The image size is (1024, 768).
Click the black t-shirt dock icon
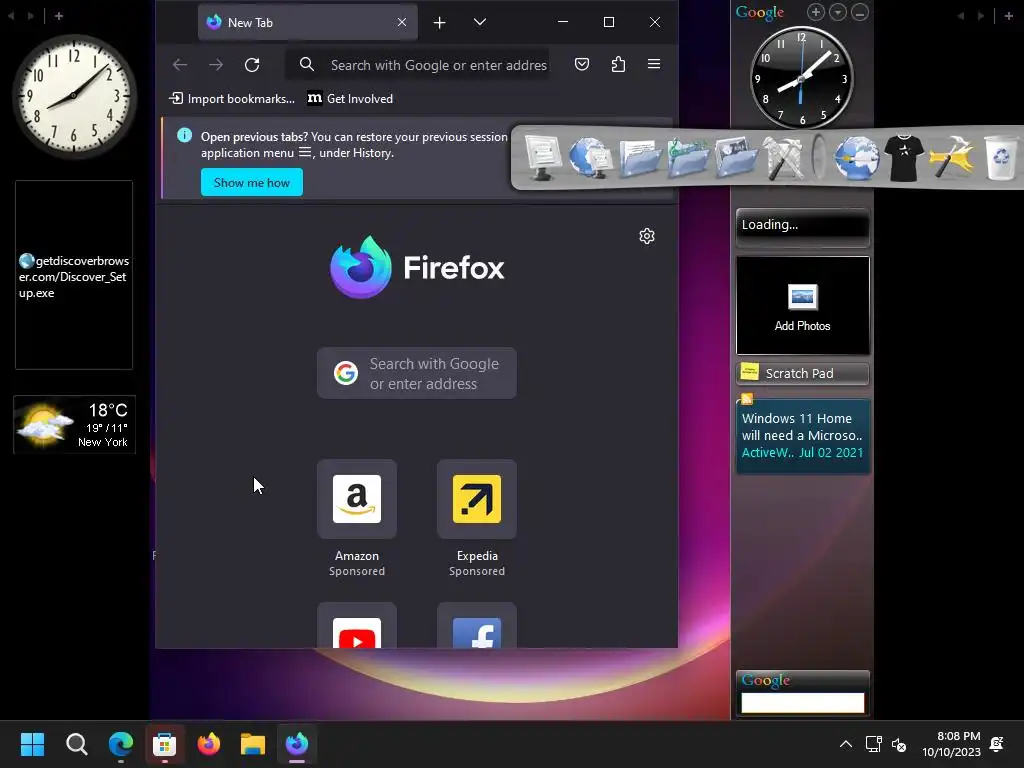pyautogui.click(x=904, y=157)
